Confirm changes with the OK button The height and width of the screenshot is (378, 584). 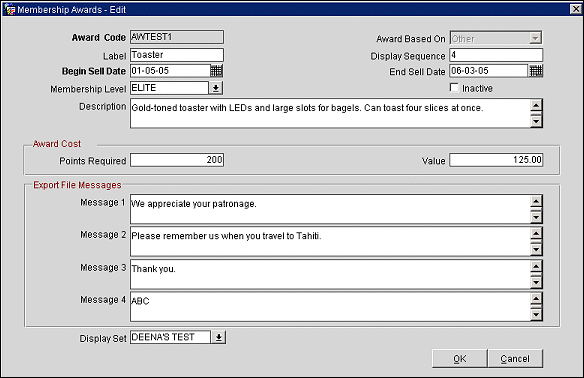[x=460, y=359]
